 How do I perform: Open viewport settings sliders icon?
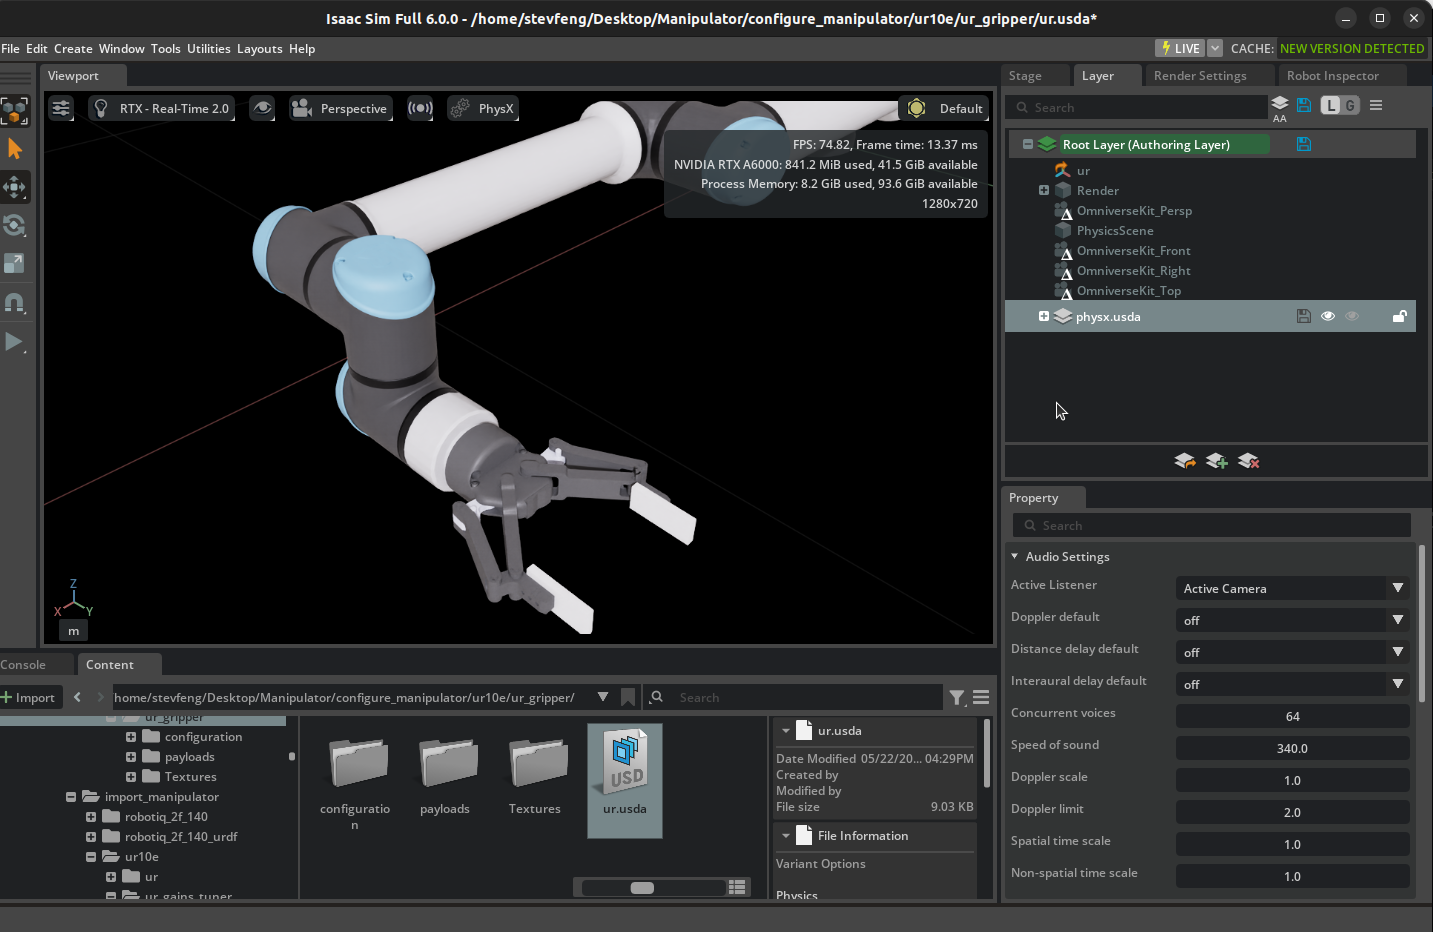coord(61,108)
